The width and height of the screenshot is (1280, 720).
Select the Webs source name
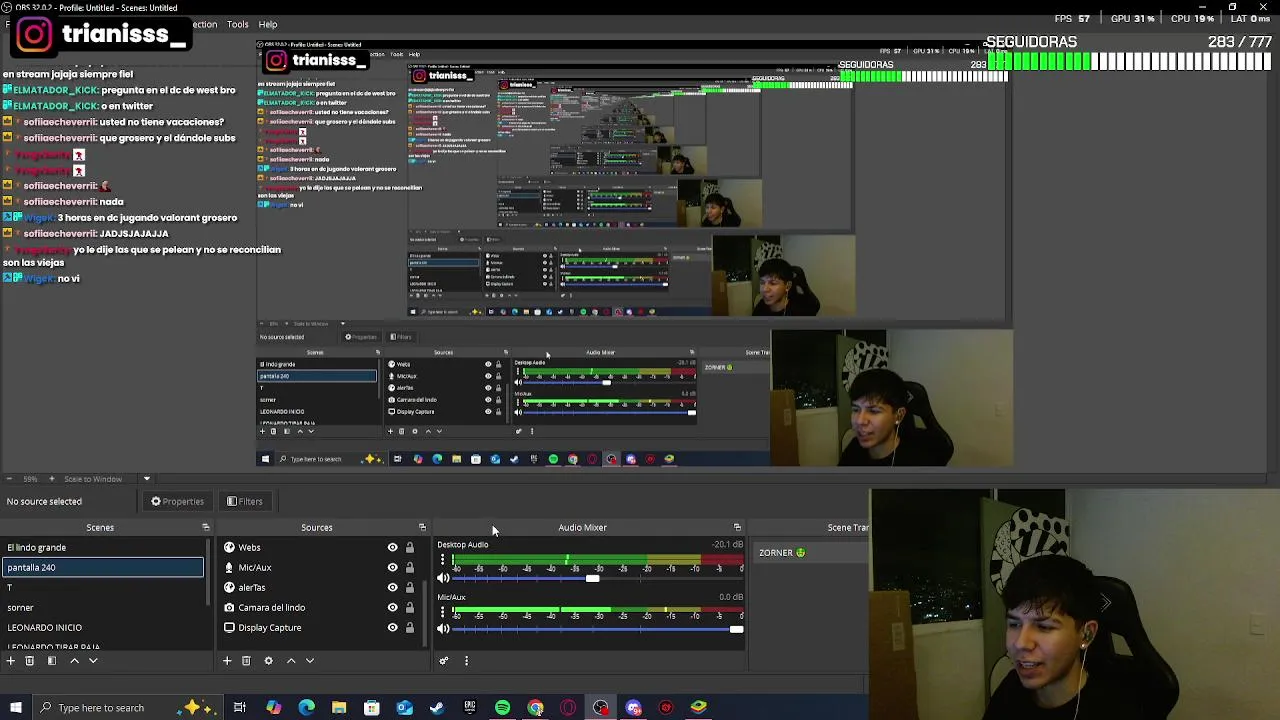(x=249, y=547)
